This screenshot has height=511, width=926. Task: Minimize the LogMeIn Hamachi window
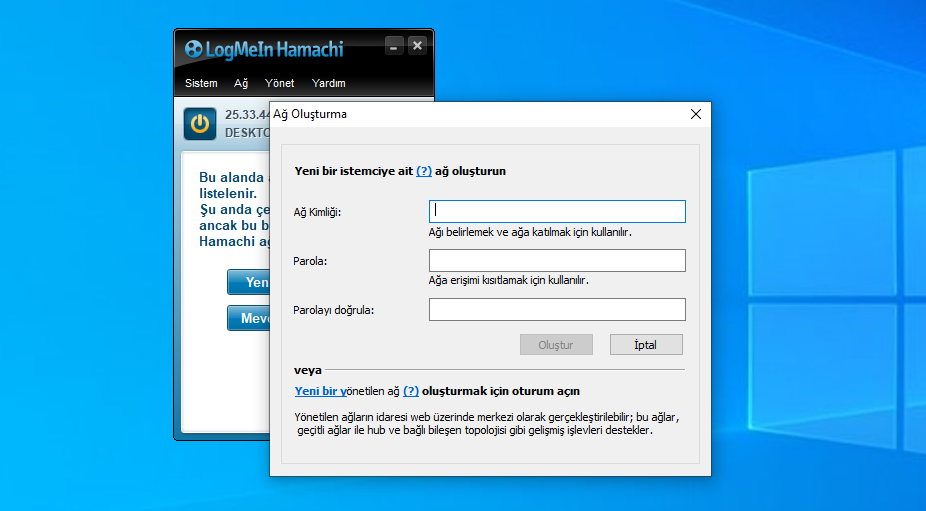(x=394, y=46)
